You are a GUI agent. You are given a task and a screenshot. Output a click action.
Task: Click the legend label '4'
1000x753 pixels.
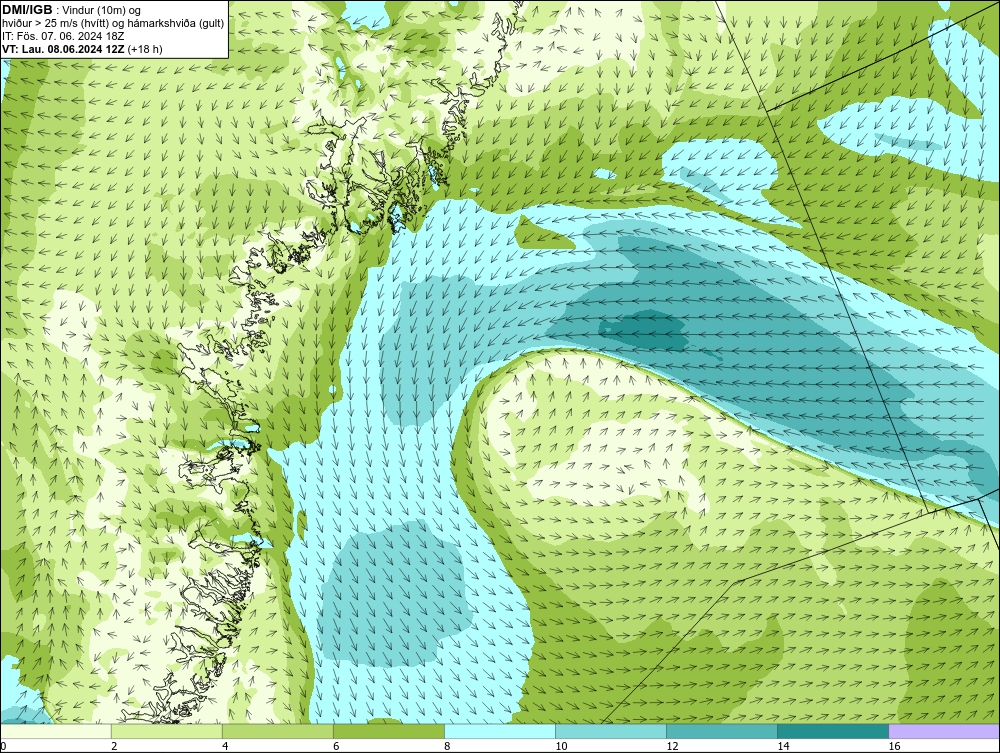click(225, 746)
